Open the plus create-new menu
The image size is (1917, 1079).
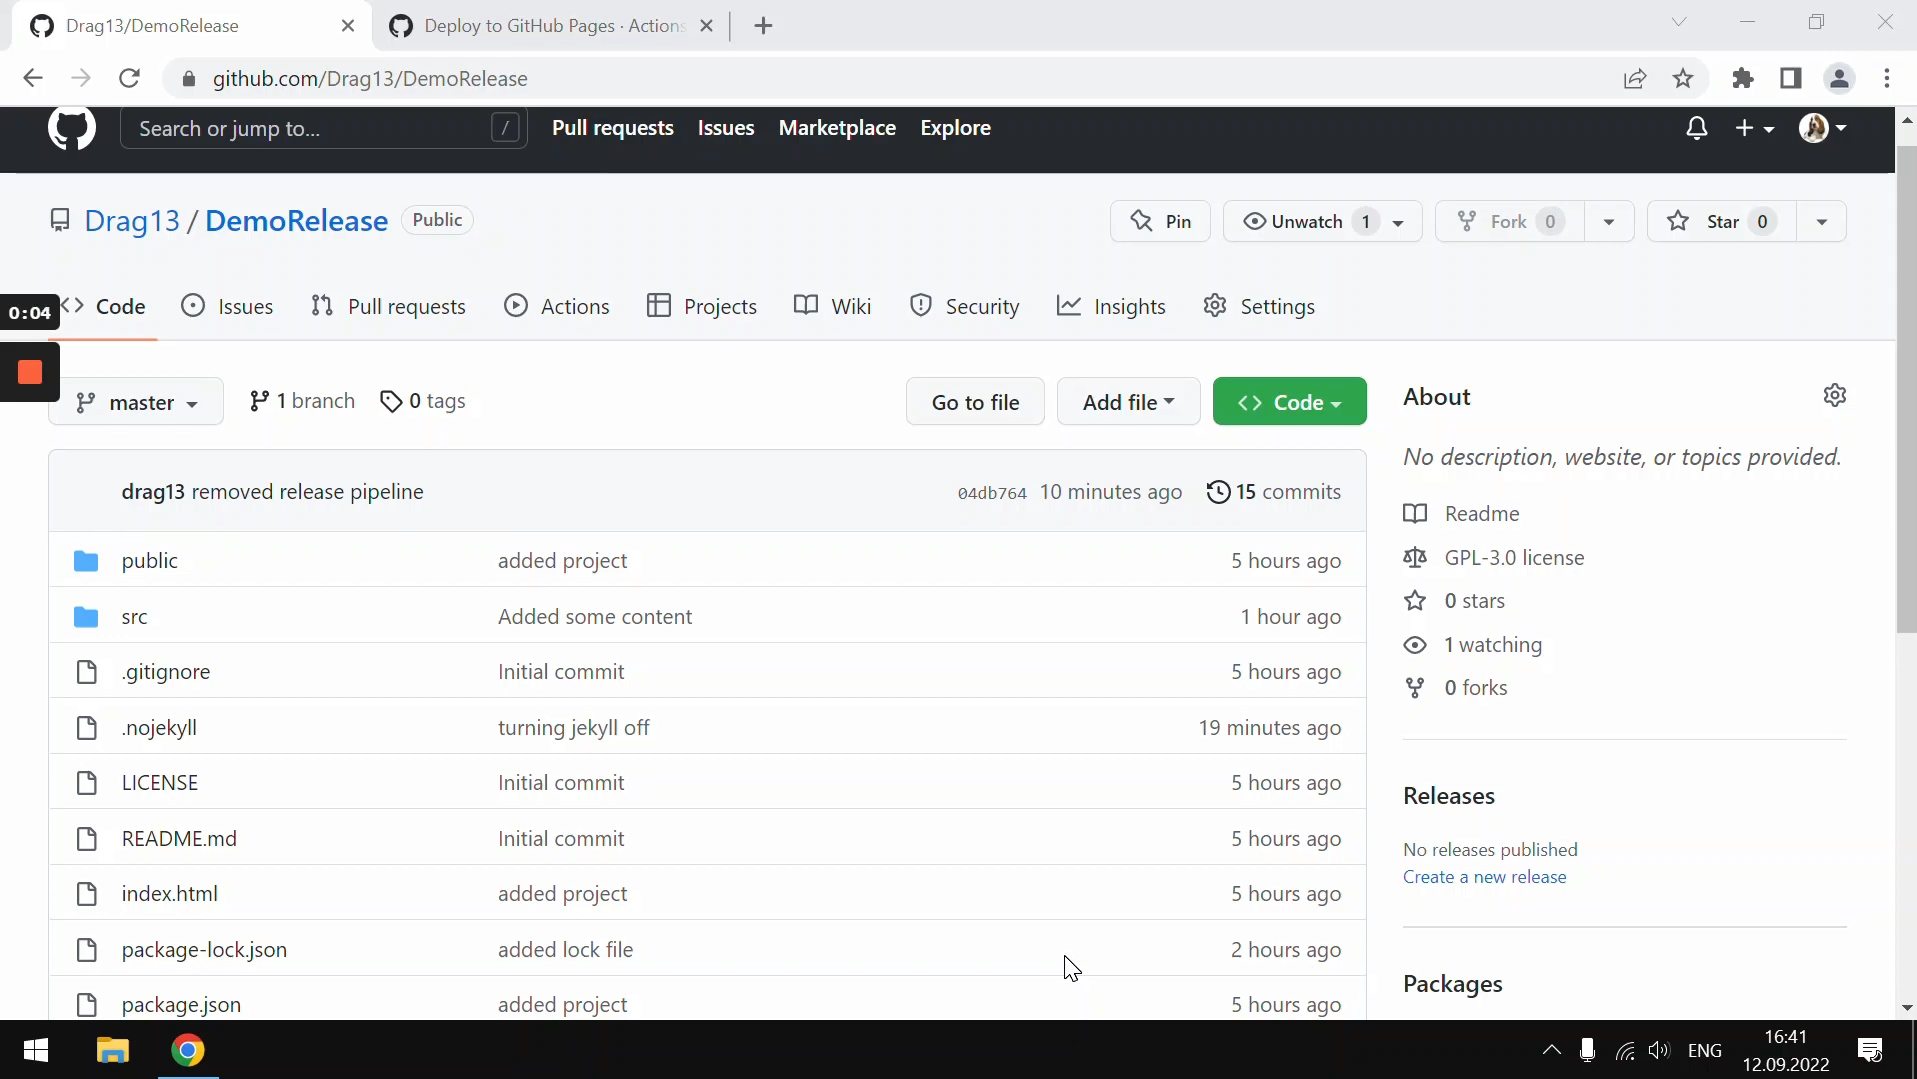pyautogui.click(x=1755, y=128)
